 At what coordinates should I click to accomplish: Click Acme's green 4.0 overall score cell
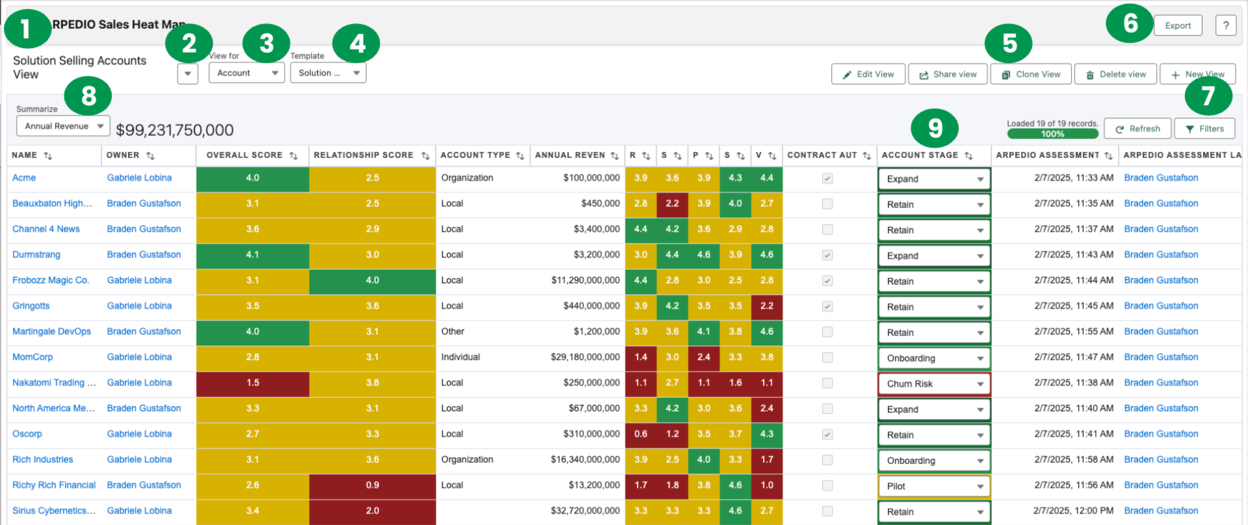click(253, 178)
